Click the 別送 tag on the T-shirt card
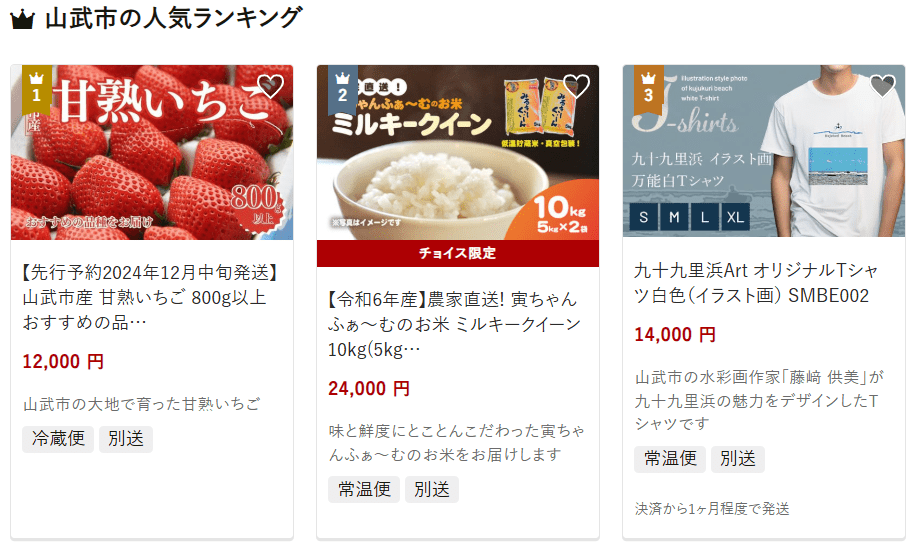 pos(738,458)
